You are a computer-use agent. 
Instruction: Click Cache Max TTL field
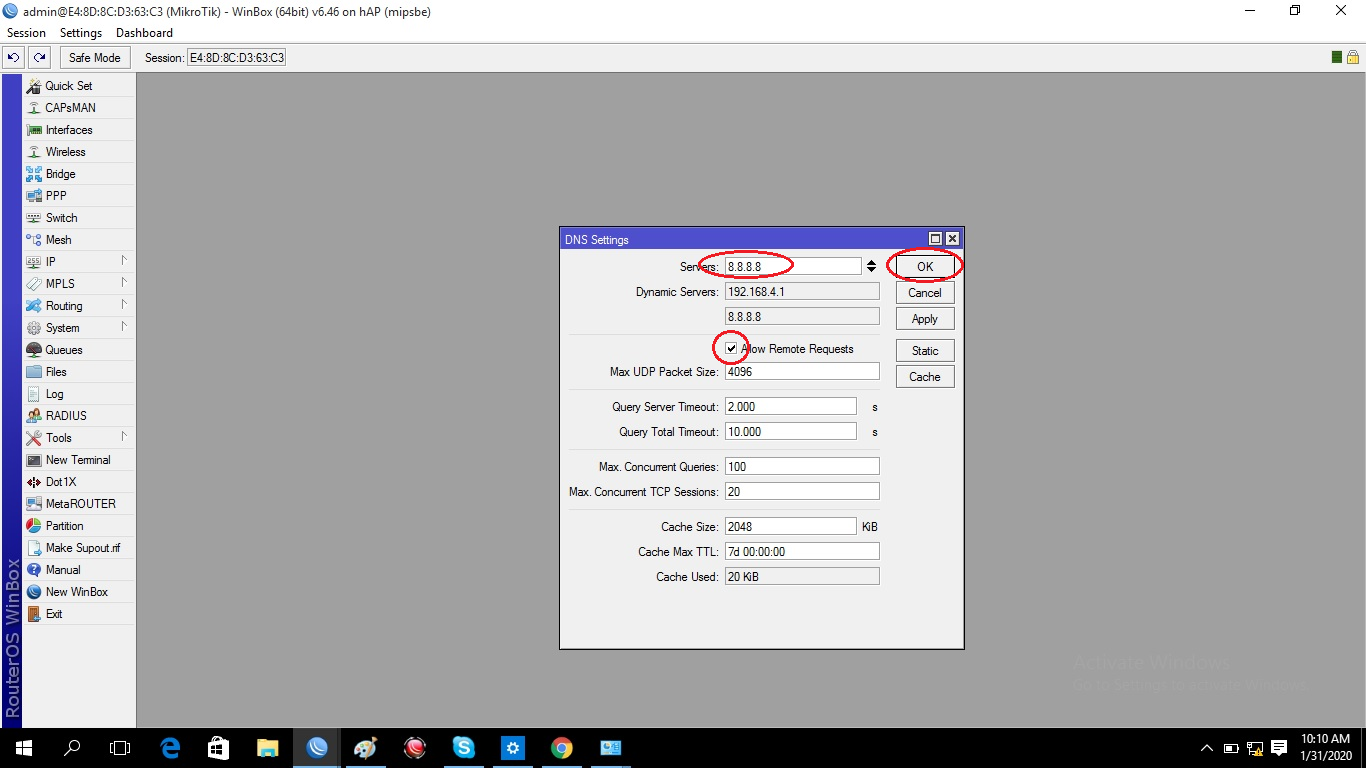tap(802, 552)
